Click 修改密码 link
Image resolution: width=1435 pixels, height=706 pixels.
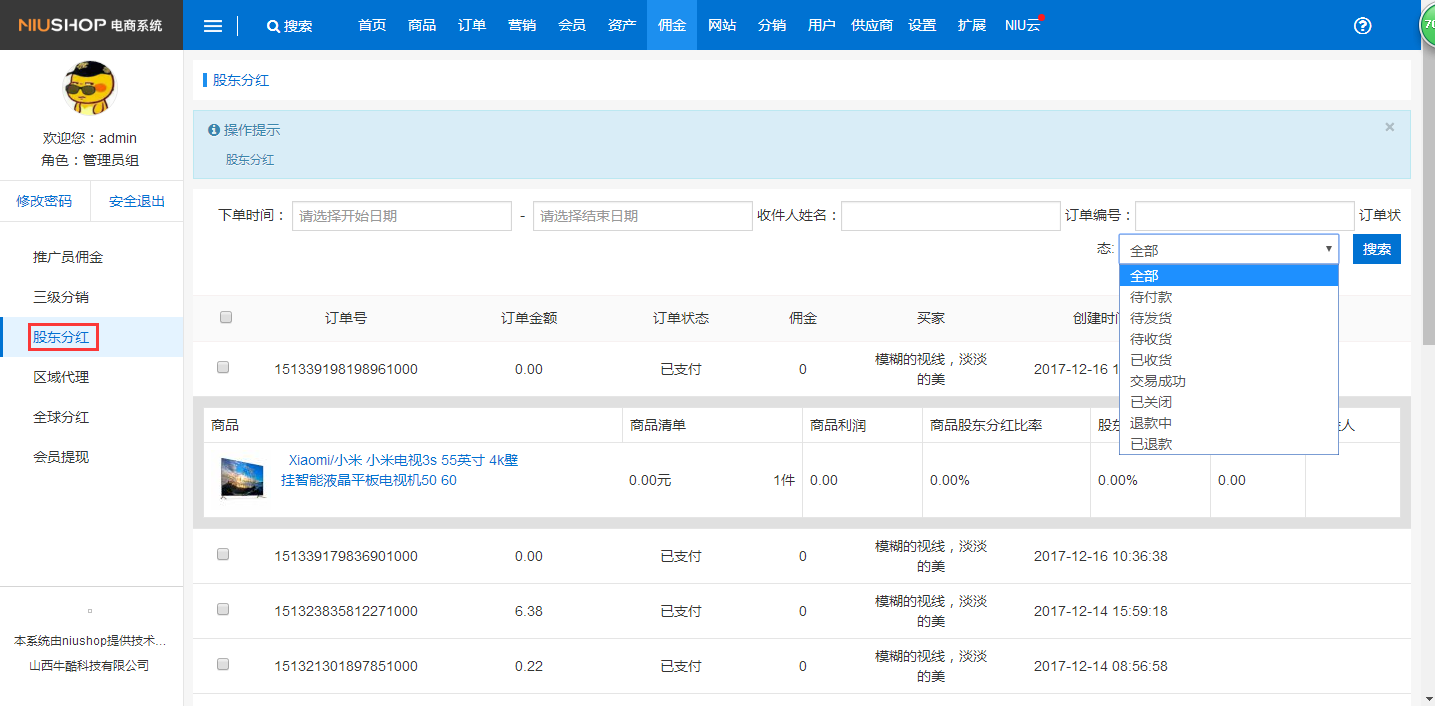44,201
